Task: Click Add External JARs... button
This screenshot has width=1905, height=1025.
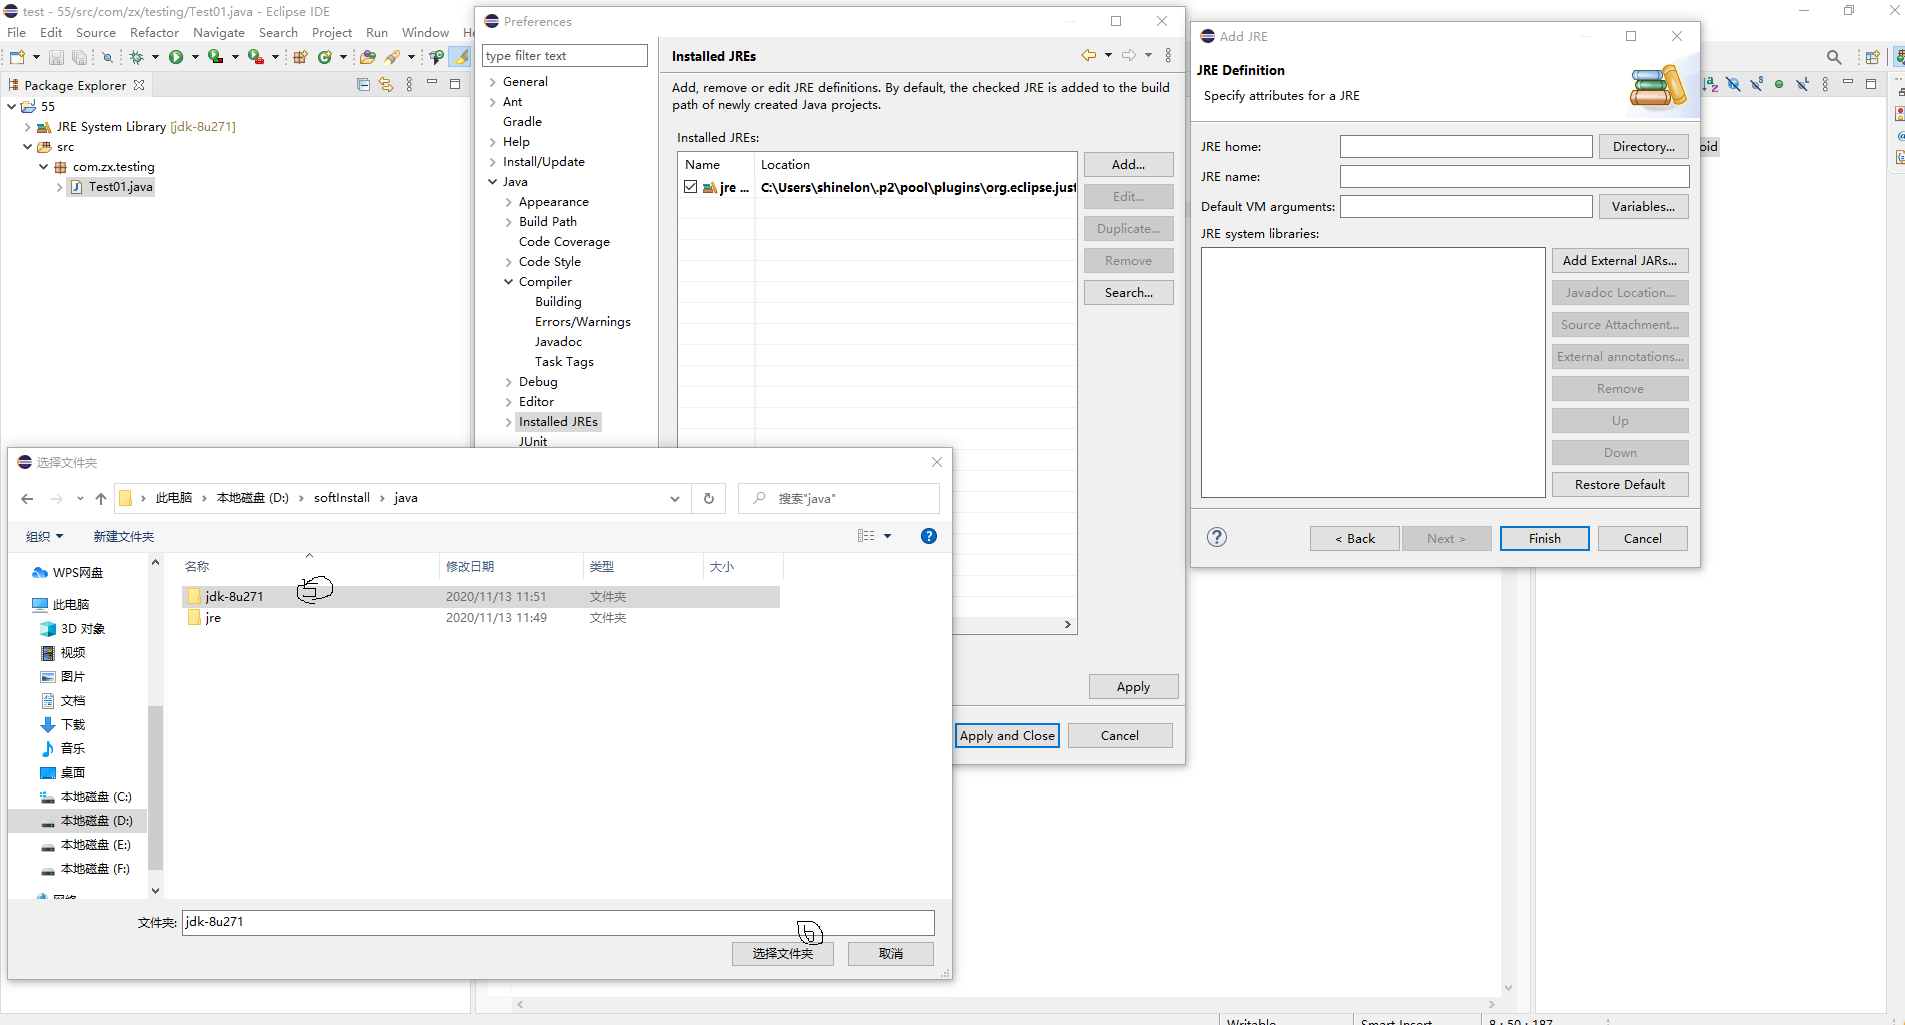Action: (1620, 260)
